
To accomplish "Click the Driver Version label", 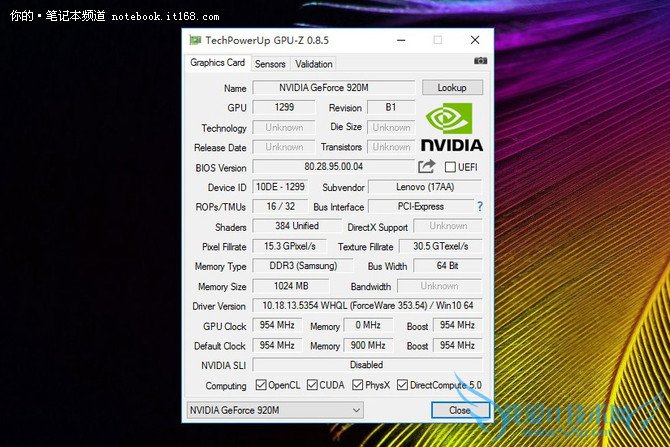I will (x=219, y=306).
